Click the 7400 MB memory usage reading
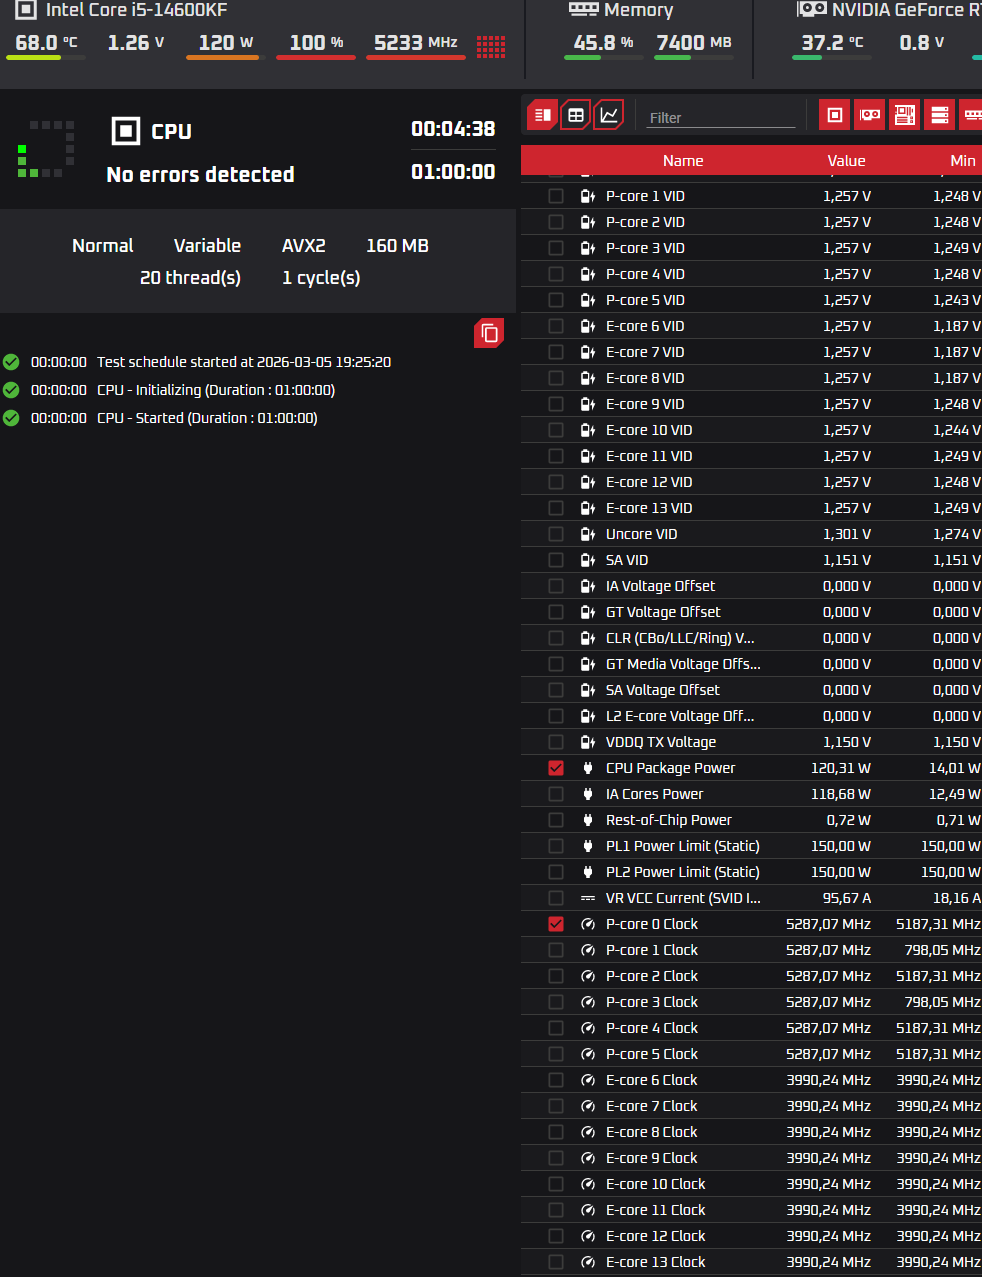The image size is (982, 1277). [694, 43]
